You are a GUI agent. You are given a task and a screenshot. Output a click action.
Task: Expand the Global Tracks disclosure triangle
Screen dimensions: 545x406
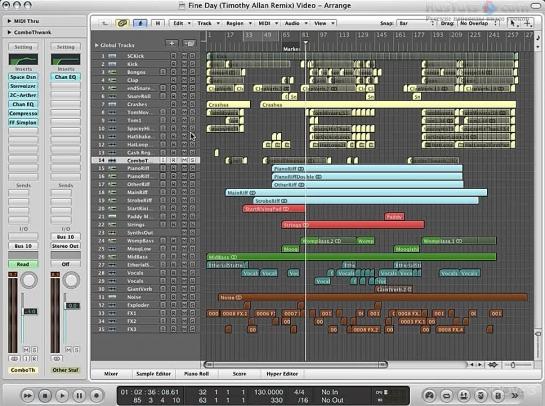click(x=97, y=45)
